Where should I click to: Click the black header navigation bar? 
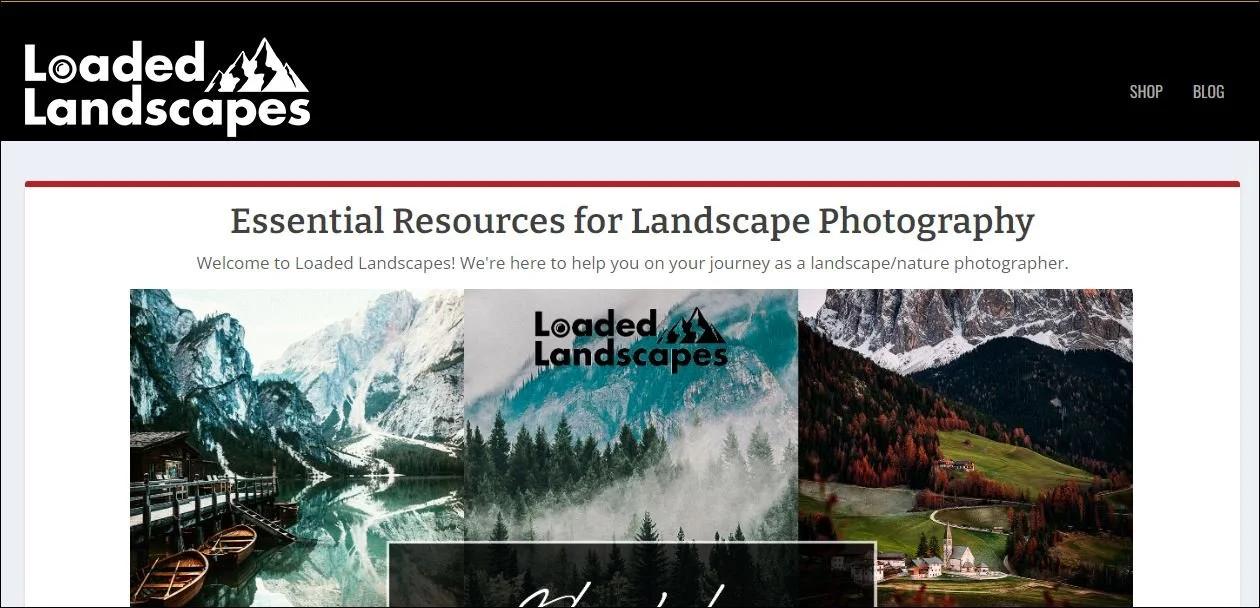pyautogui.click(x=700, y=70)
